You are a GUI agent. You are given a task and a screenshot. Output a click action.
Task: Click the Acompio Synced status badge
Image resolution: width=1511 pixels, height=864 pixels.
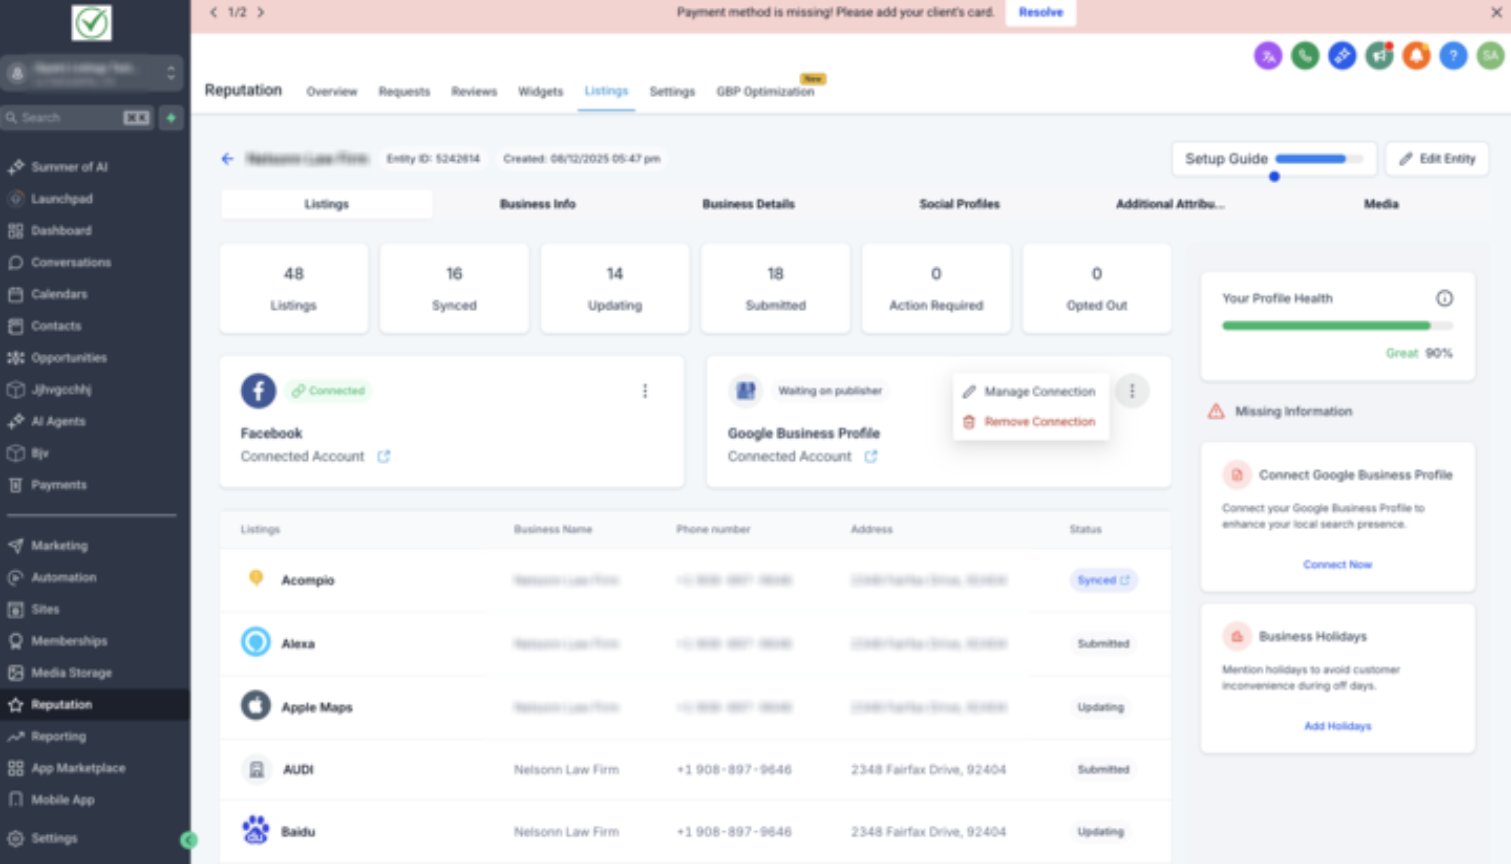(1103, 580)
